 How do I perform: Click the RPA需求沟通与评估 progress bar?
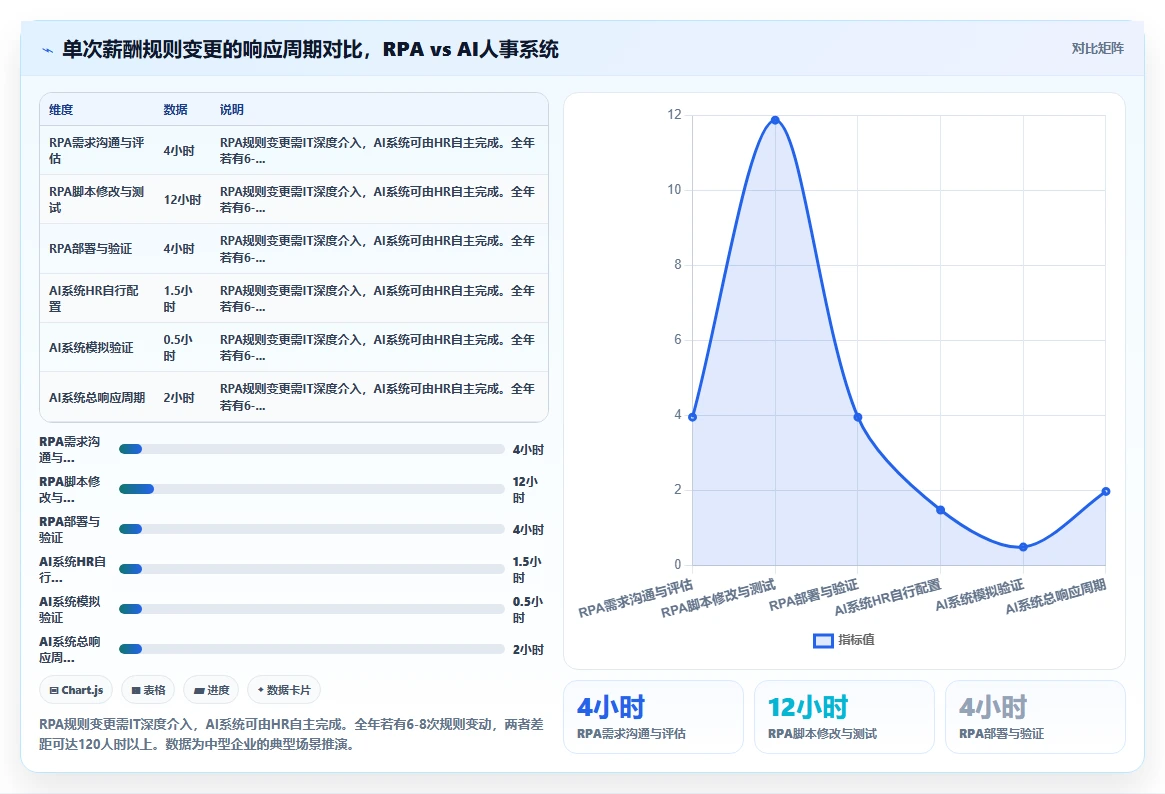[311, 449]
